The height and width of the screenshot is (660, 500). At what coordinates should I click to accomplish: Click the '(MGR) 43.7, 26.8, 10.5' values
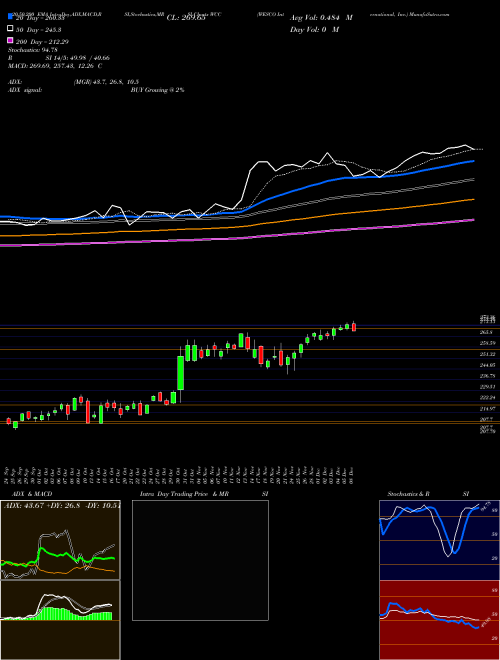click(x=106, y=82)
